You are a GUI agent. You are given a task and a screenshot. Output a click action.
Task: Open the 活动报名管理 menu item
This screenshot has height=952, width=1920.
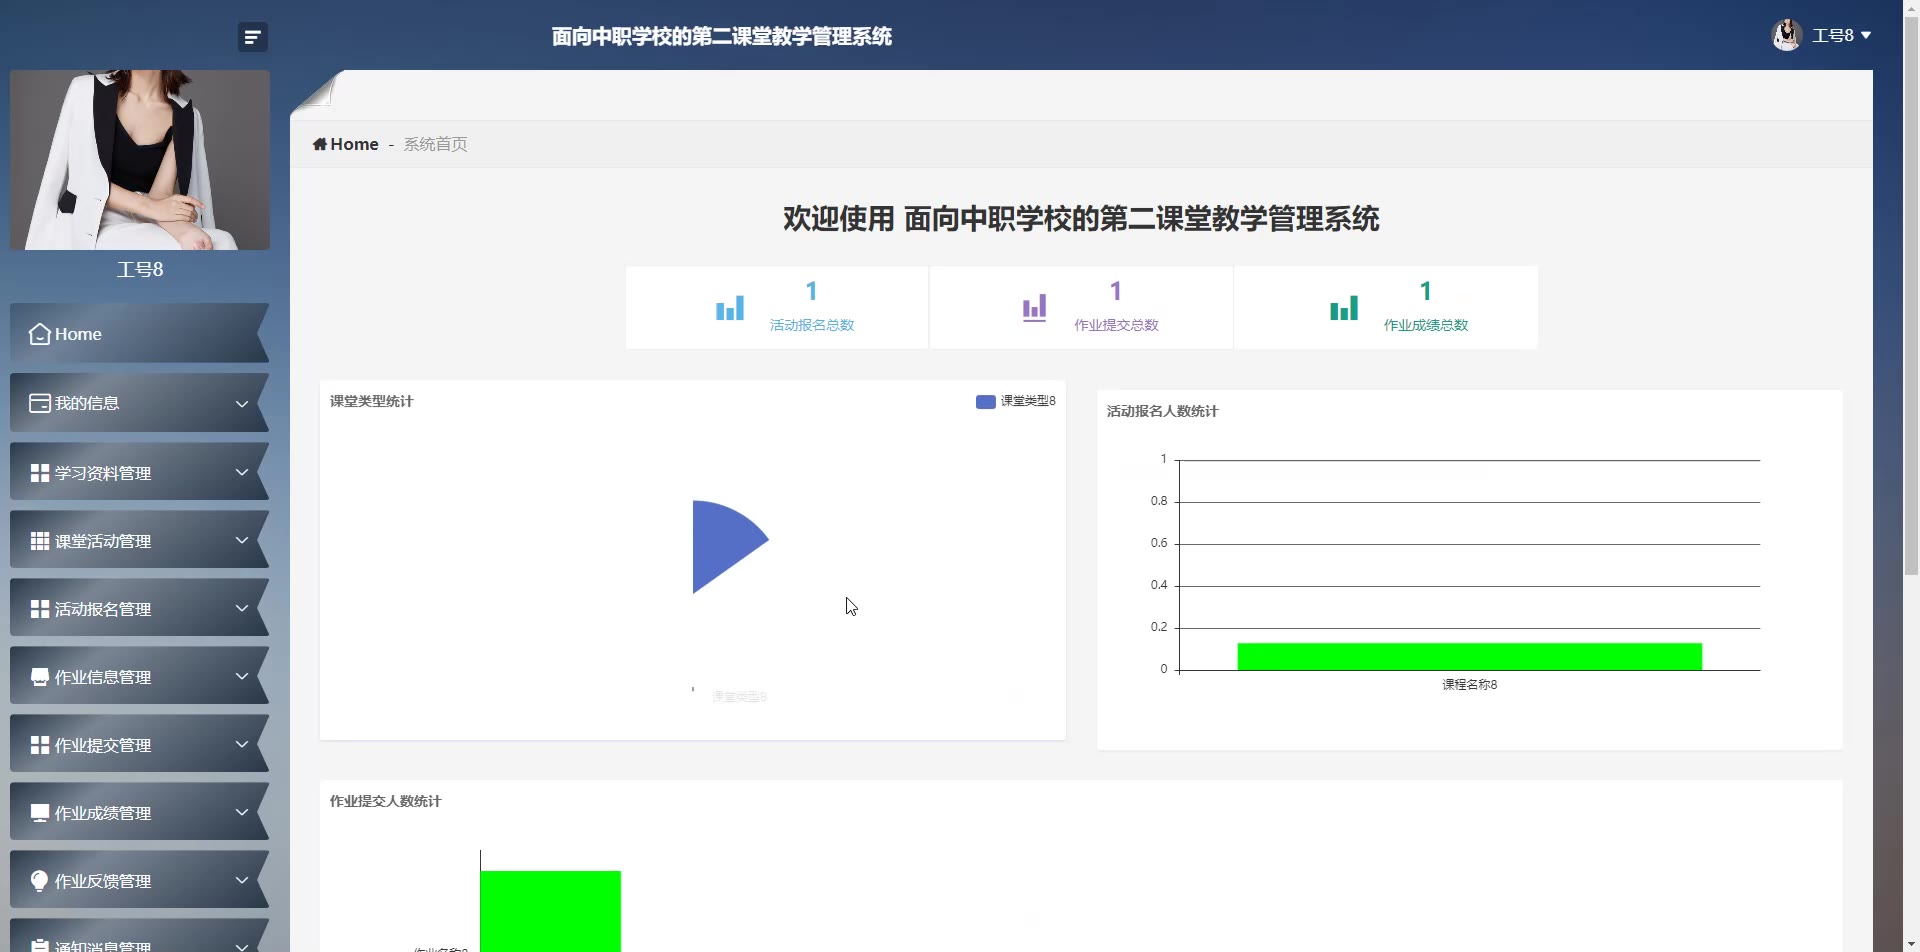coord(103,609)
